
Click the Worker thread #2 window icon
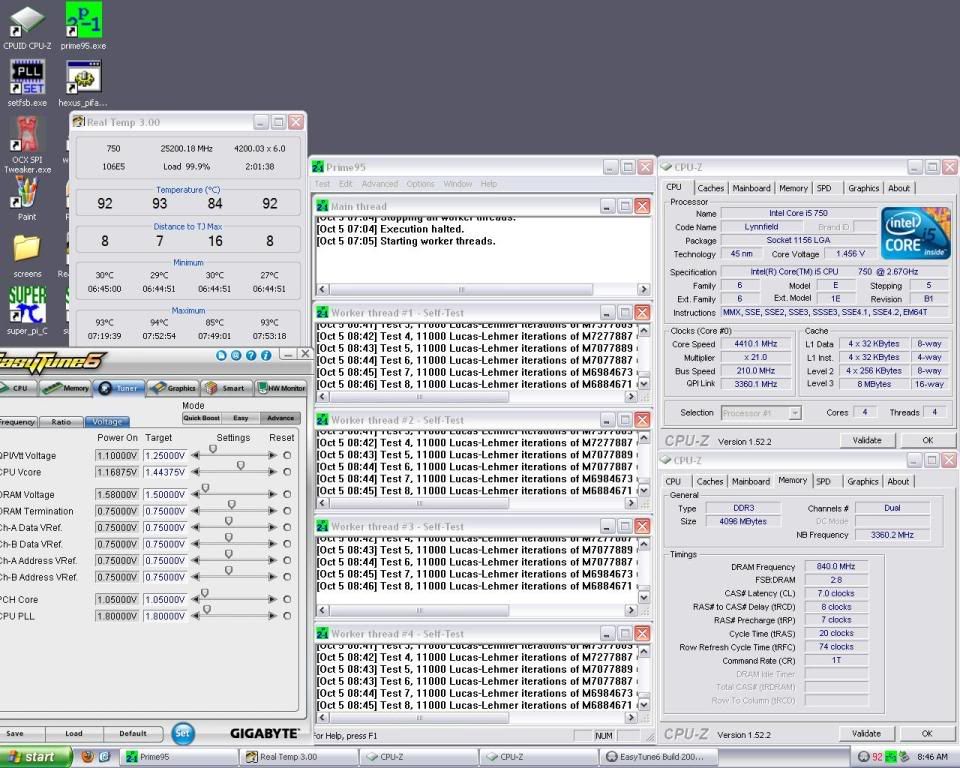(322, 420)
